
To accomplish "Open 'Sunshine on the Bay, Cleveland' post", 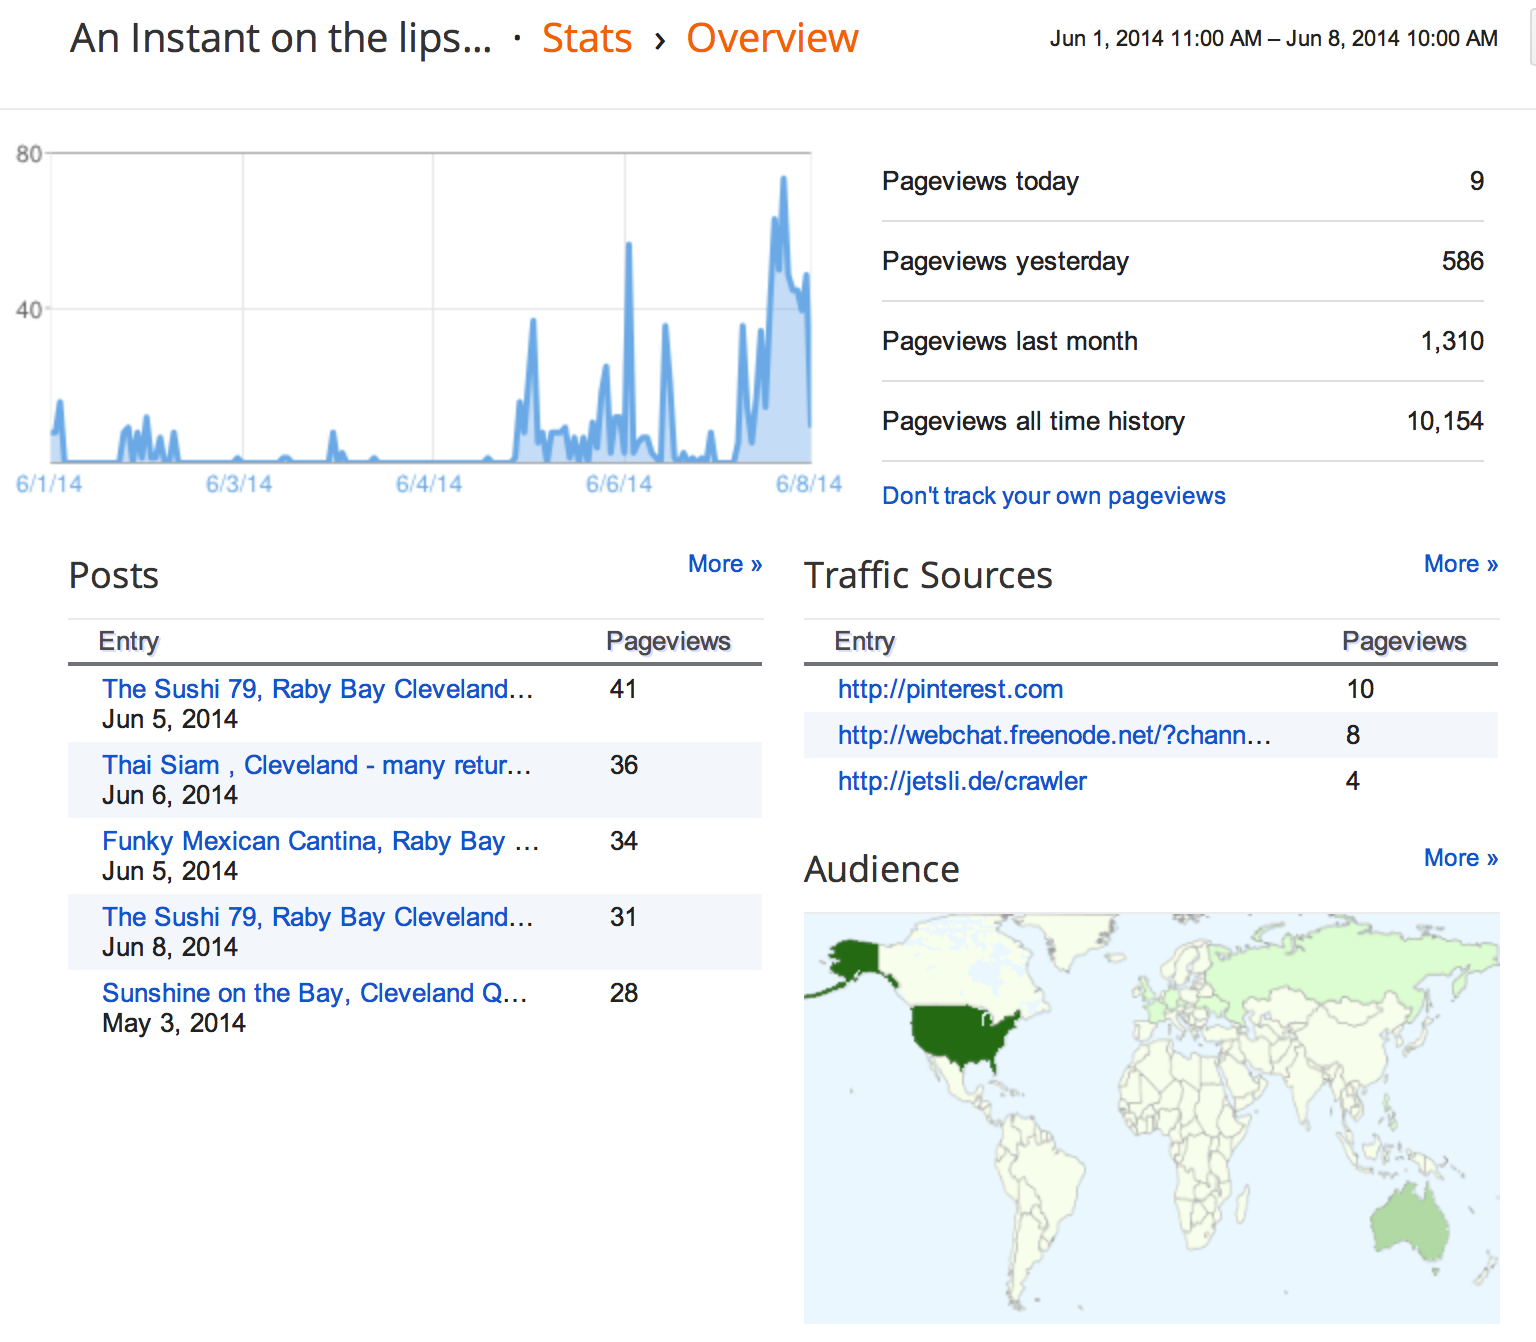I will point(318,993).
